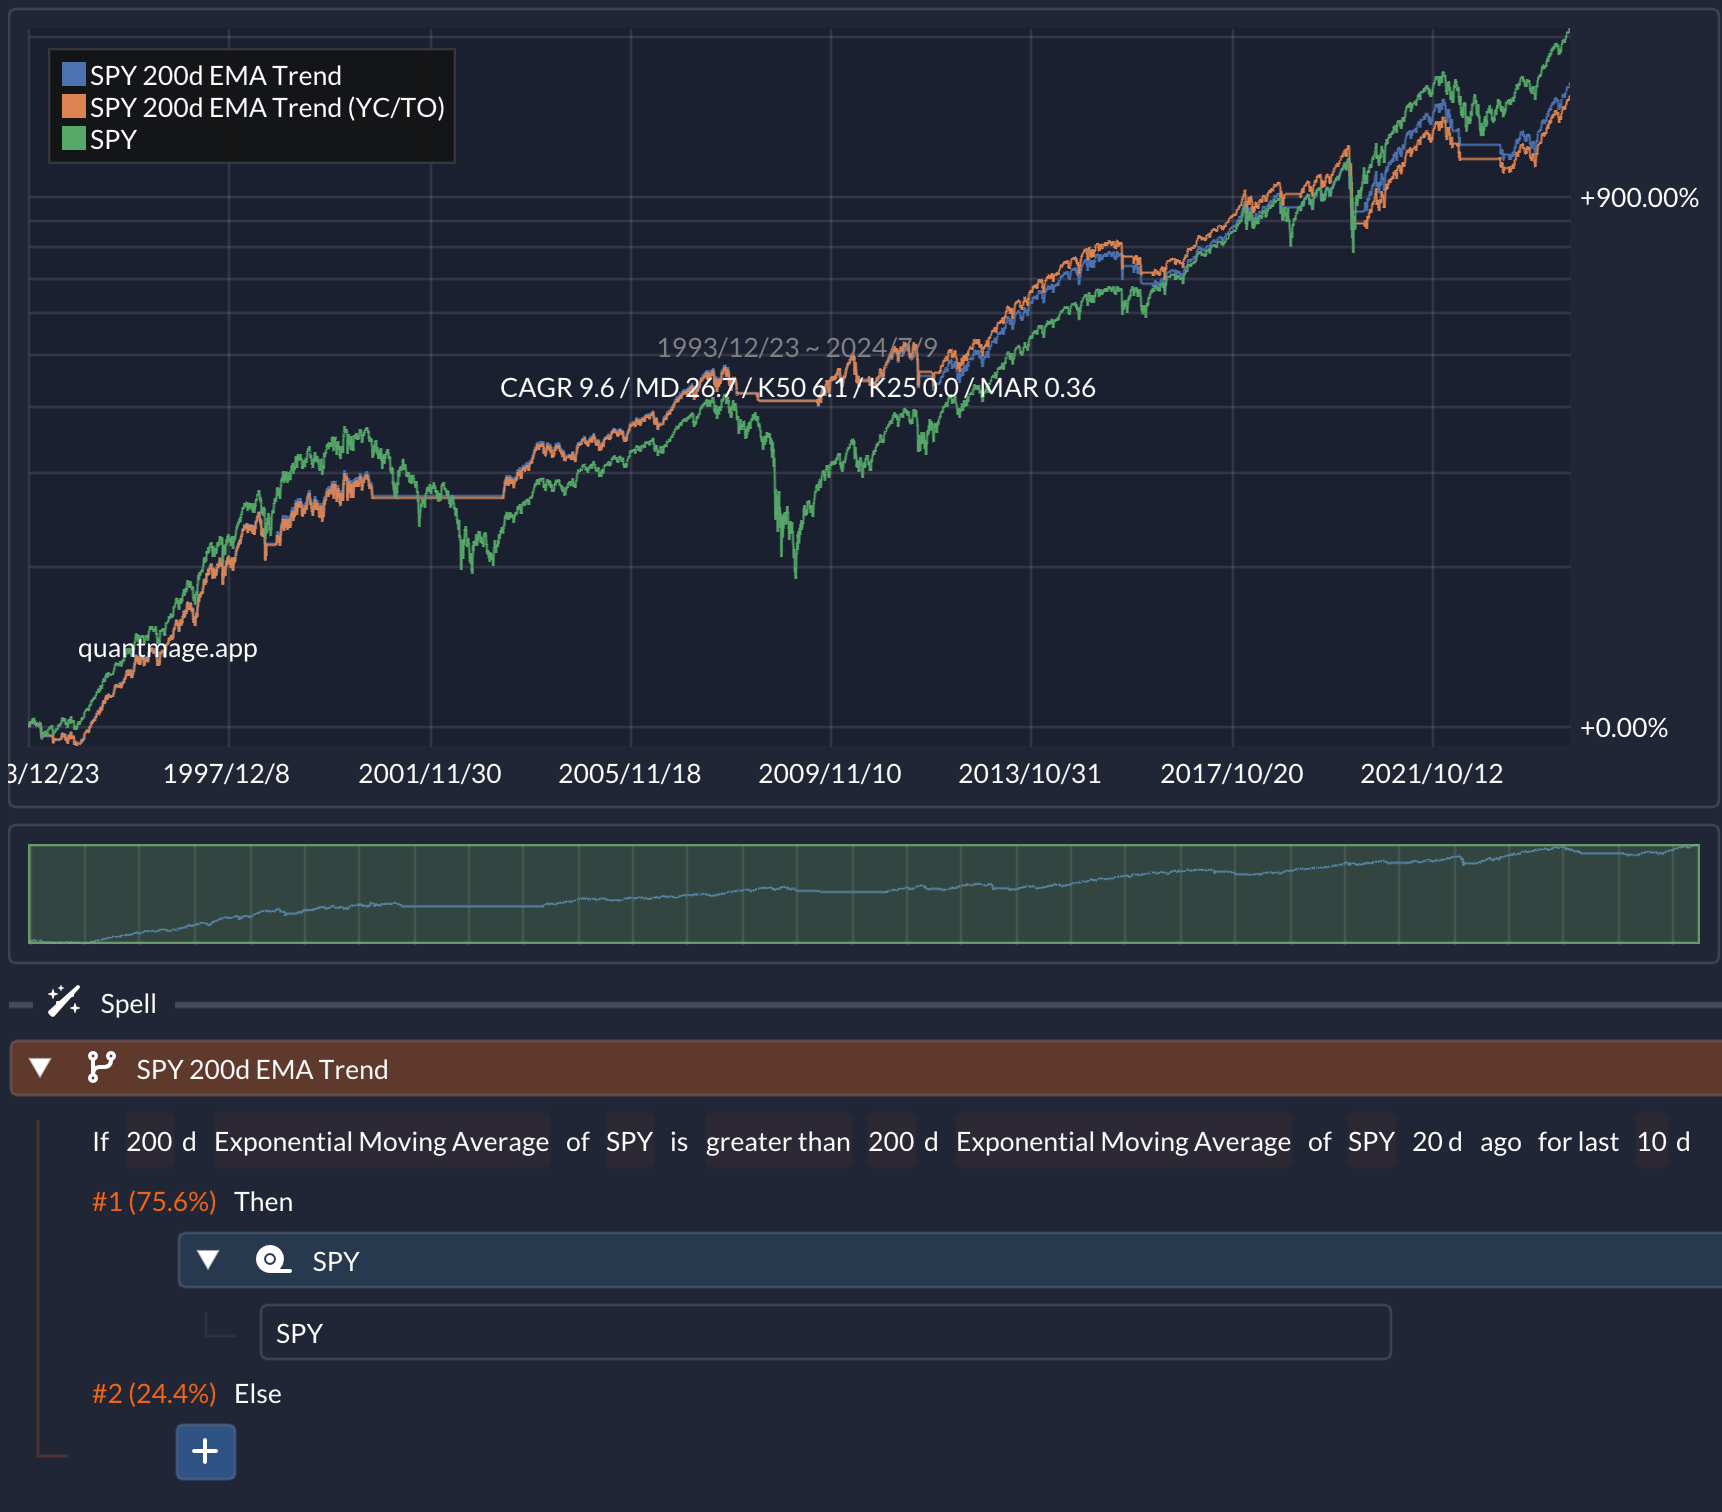This screenshot has height=1512, width=1722.
Task: Click the branch icon beside SPY 200d EMA Trend
Action: click(x=101, y=1068)
